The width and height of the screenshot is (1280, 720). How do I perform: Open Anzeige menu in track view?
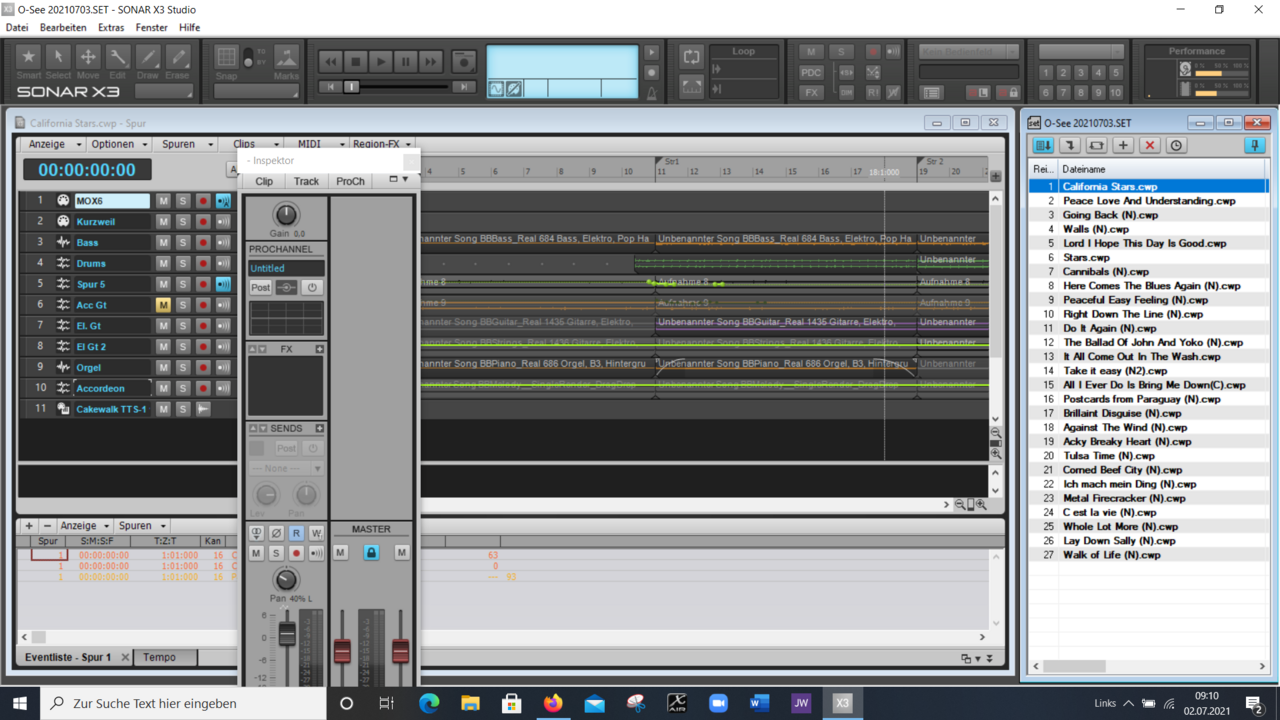click(x=54, y=144)
